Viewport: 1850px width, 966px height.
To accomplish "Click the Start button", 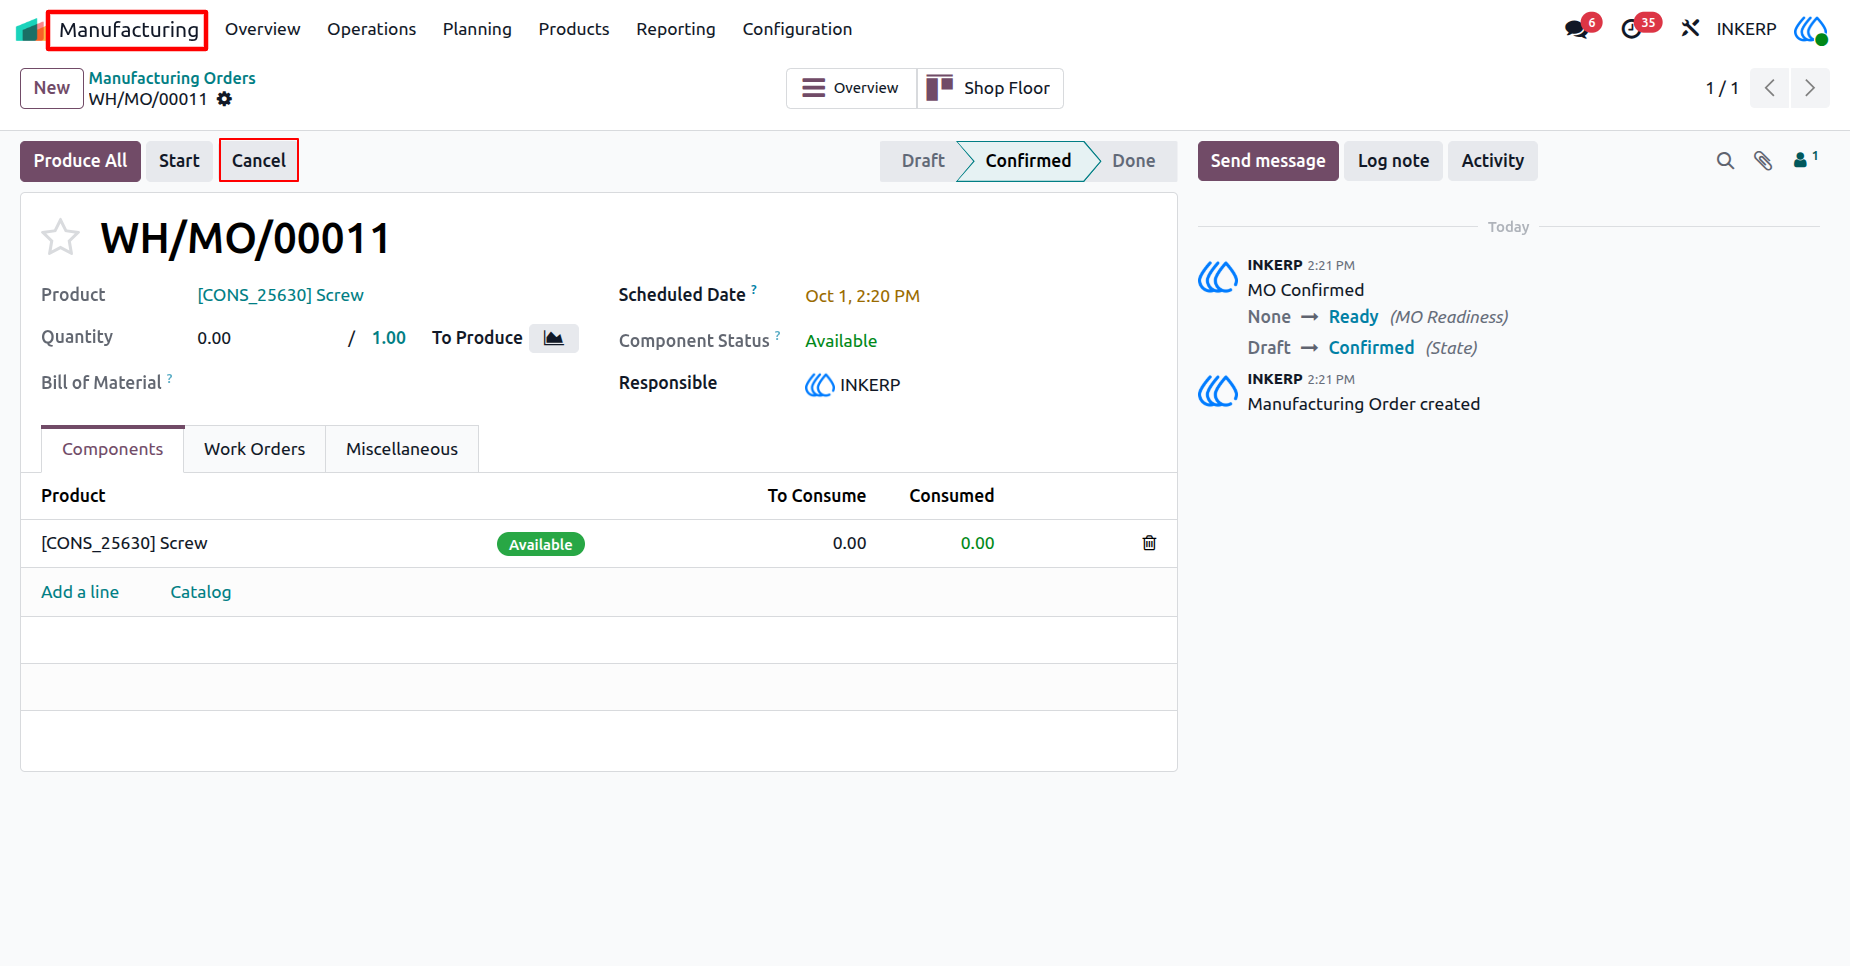I will coord(179,161).
